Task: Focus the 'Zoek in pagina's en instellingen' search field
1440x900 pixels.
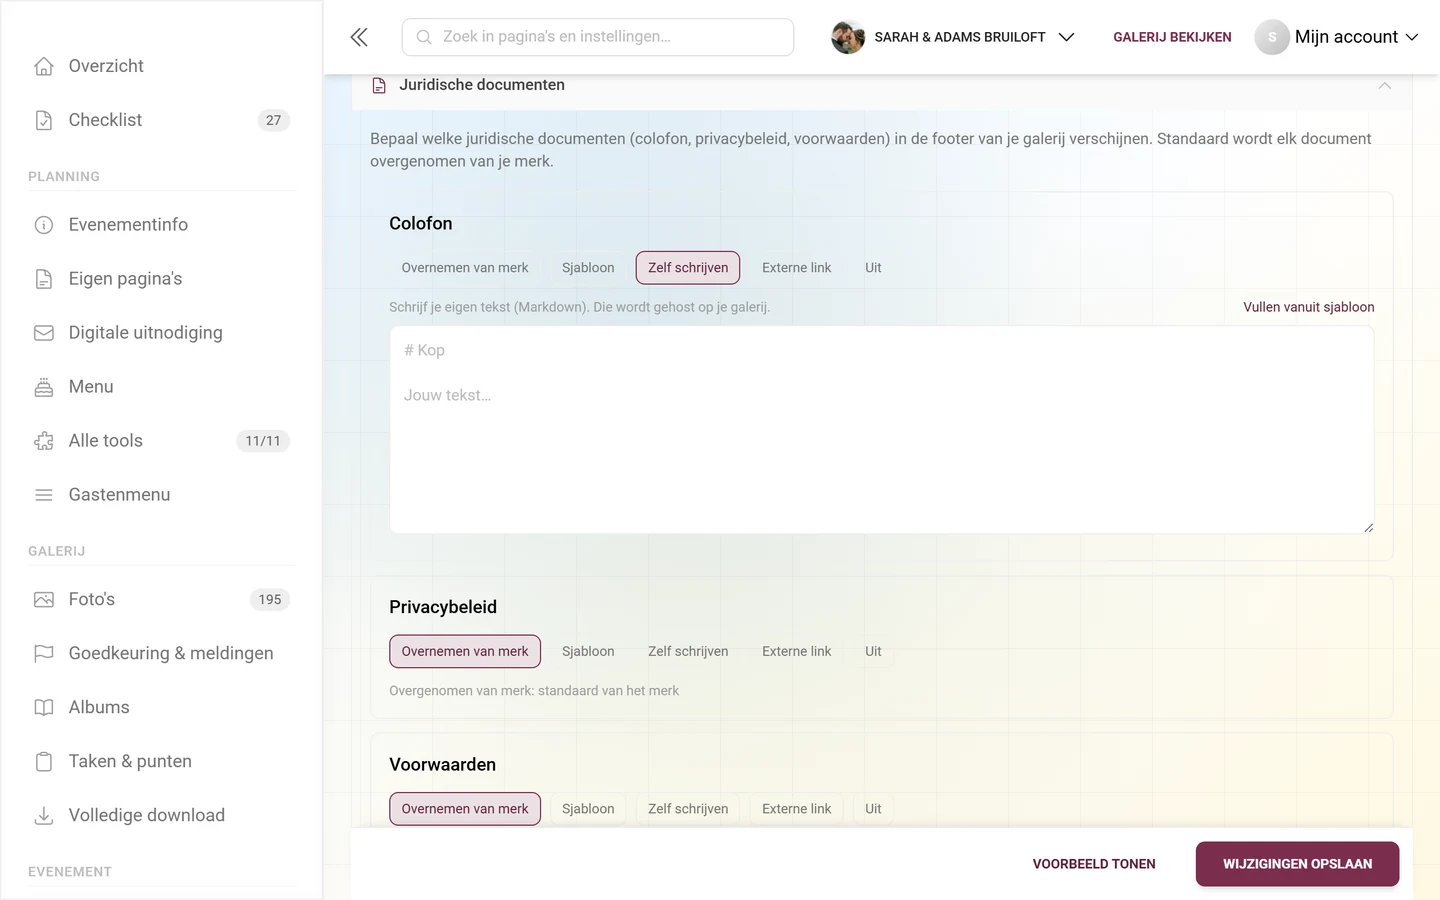Action: 598,37
